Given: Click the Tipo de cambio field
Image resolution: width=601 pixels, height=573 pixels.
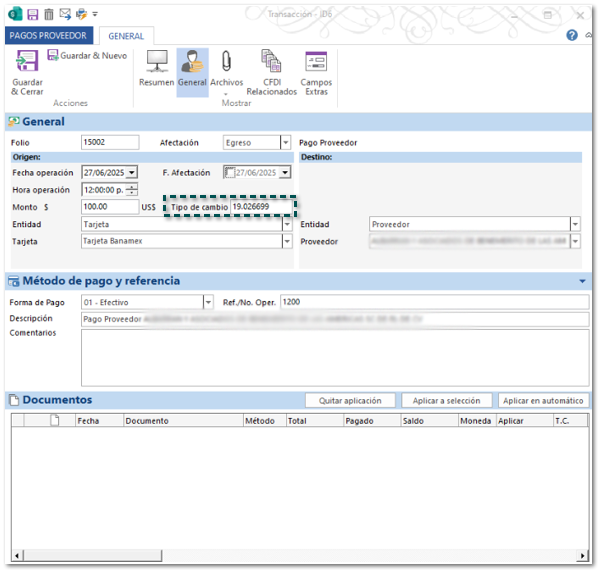Looking at the screenshot, I should 262,207.
